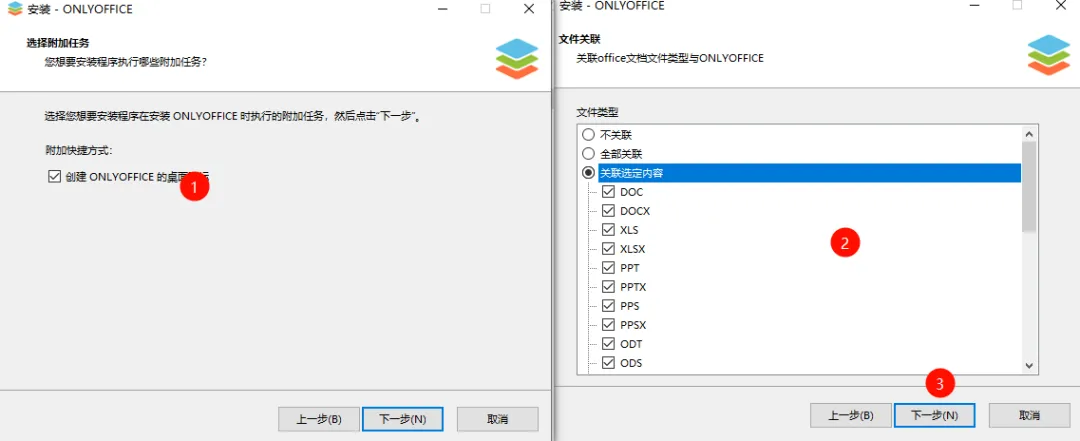1080x441 pixels.
Task: Select the 全部关联 radio option
Action: pos(588,154)
